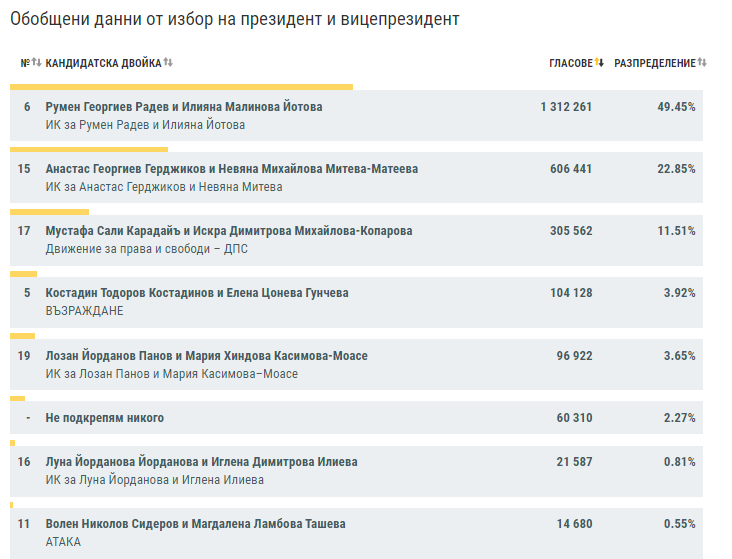This screenshot has height=559, width=732.
Task: Click sort arrows beside Кандидатска двойка header
Action: pyautogui.click(x=168, y=64)
